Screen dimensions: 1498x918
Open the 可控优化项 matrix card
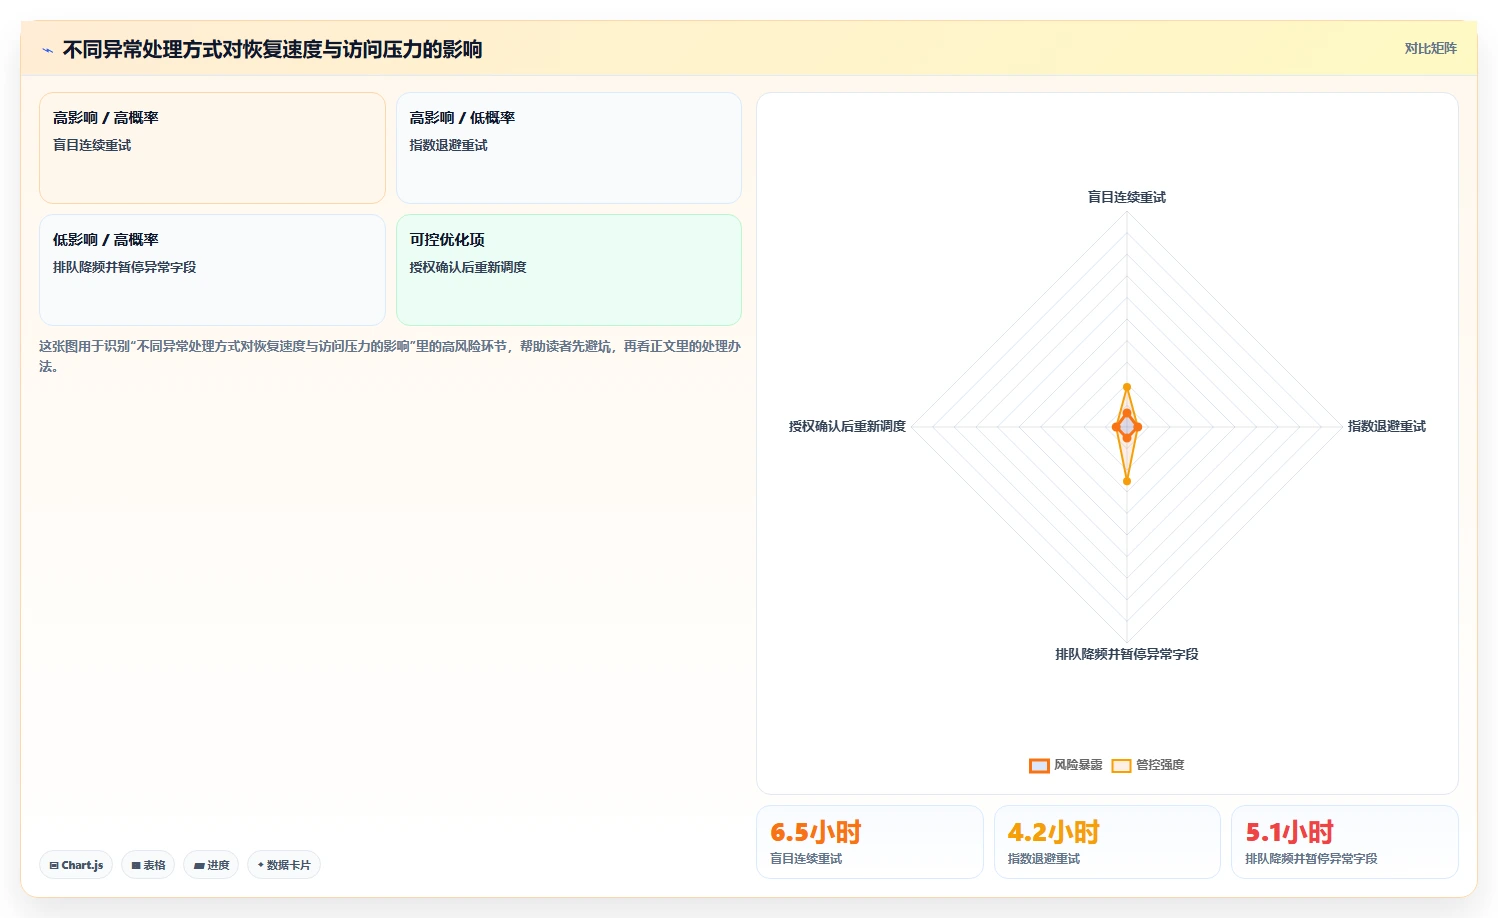coord(569,270)
